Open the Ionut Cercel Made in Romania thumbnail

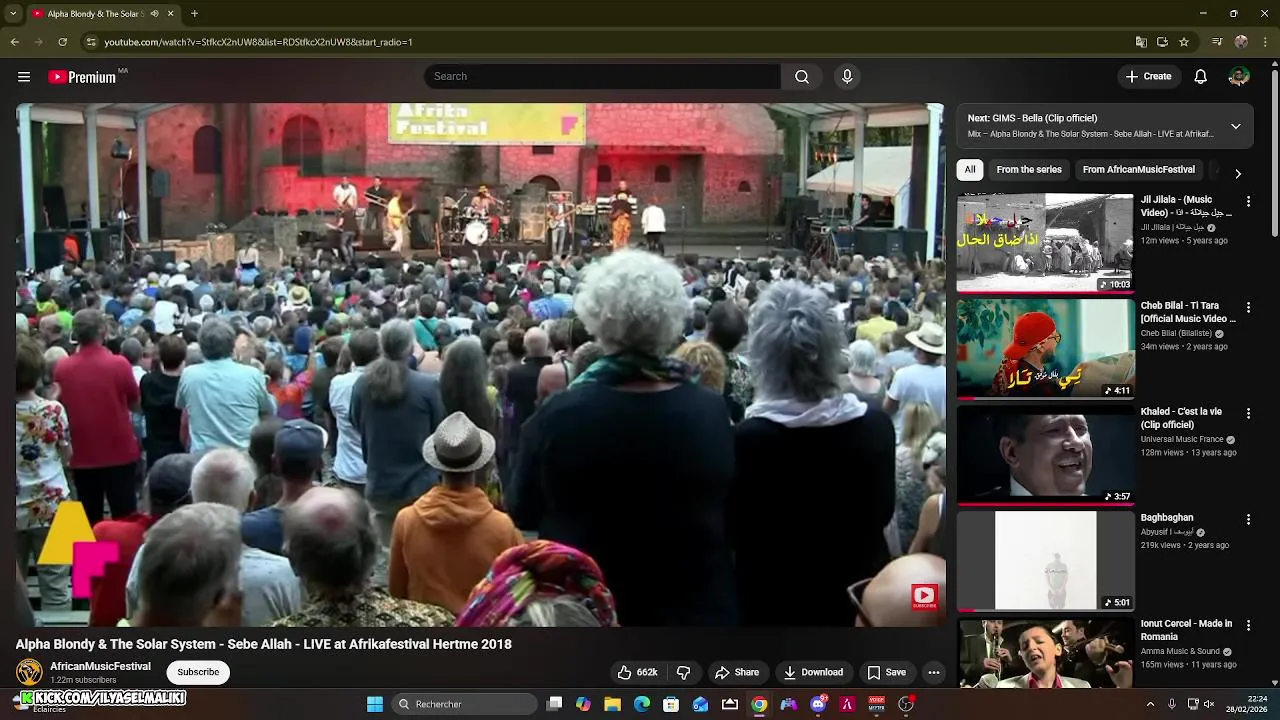click(1045, 653)
